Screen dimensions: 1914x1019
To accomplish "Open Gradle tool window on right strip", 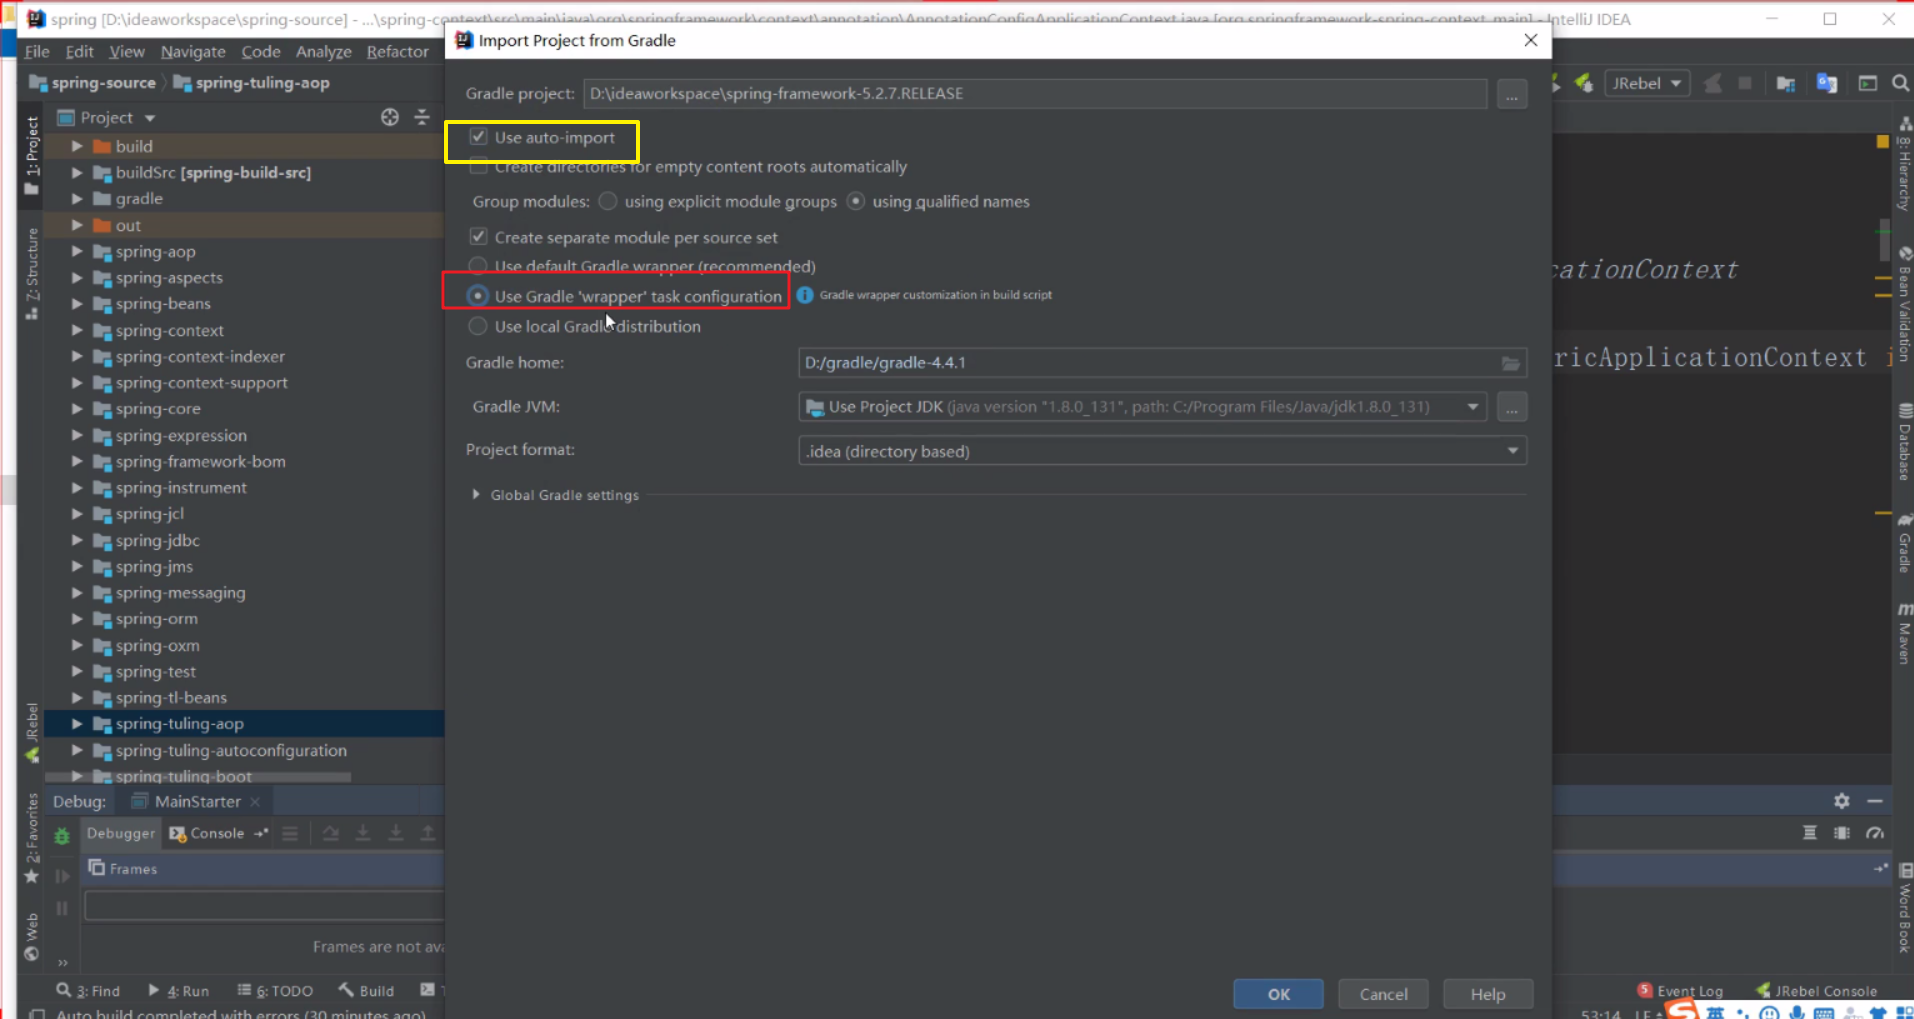I will 1904,543.
